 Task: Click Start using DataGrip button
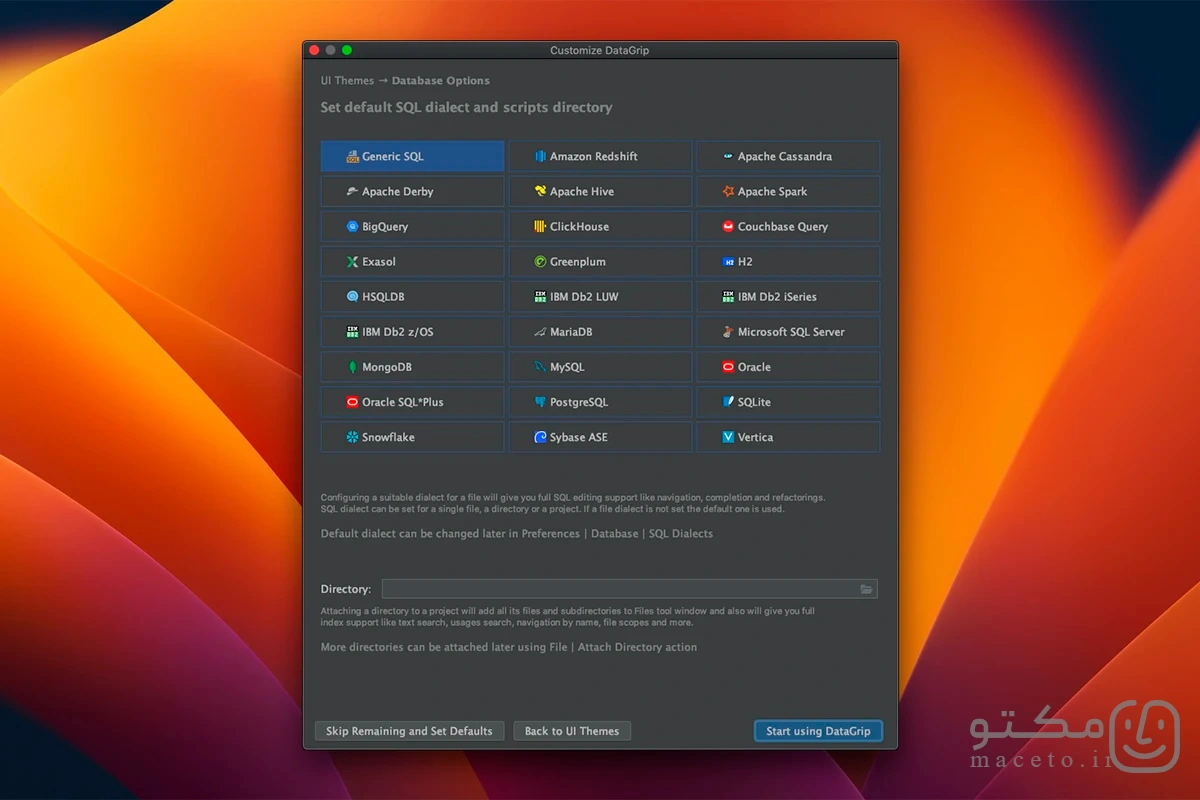(818, 731)
